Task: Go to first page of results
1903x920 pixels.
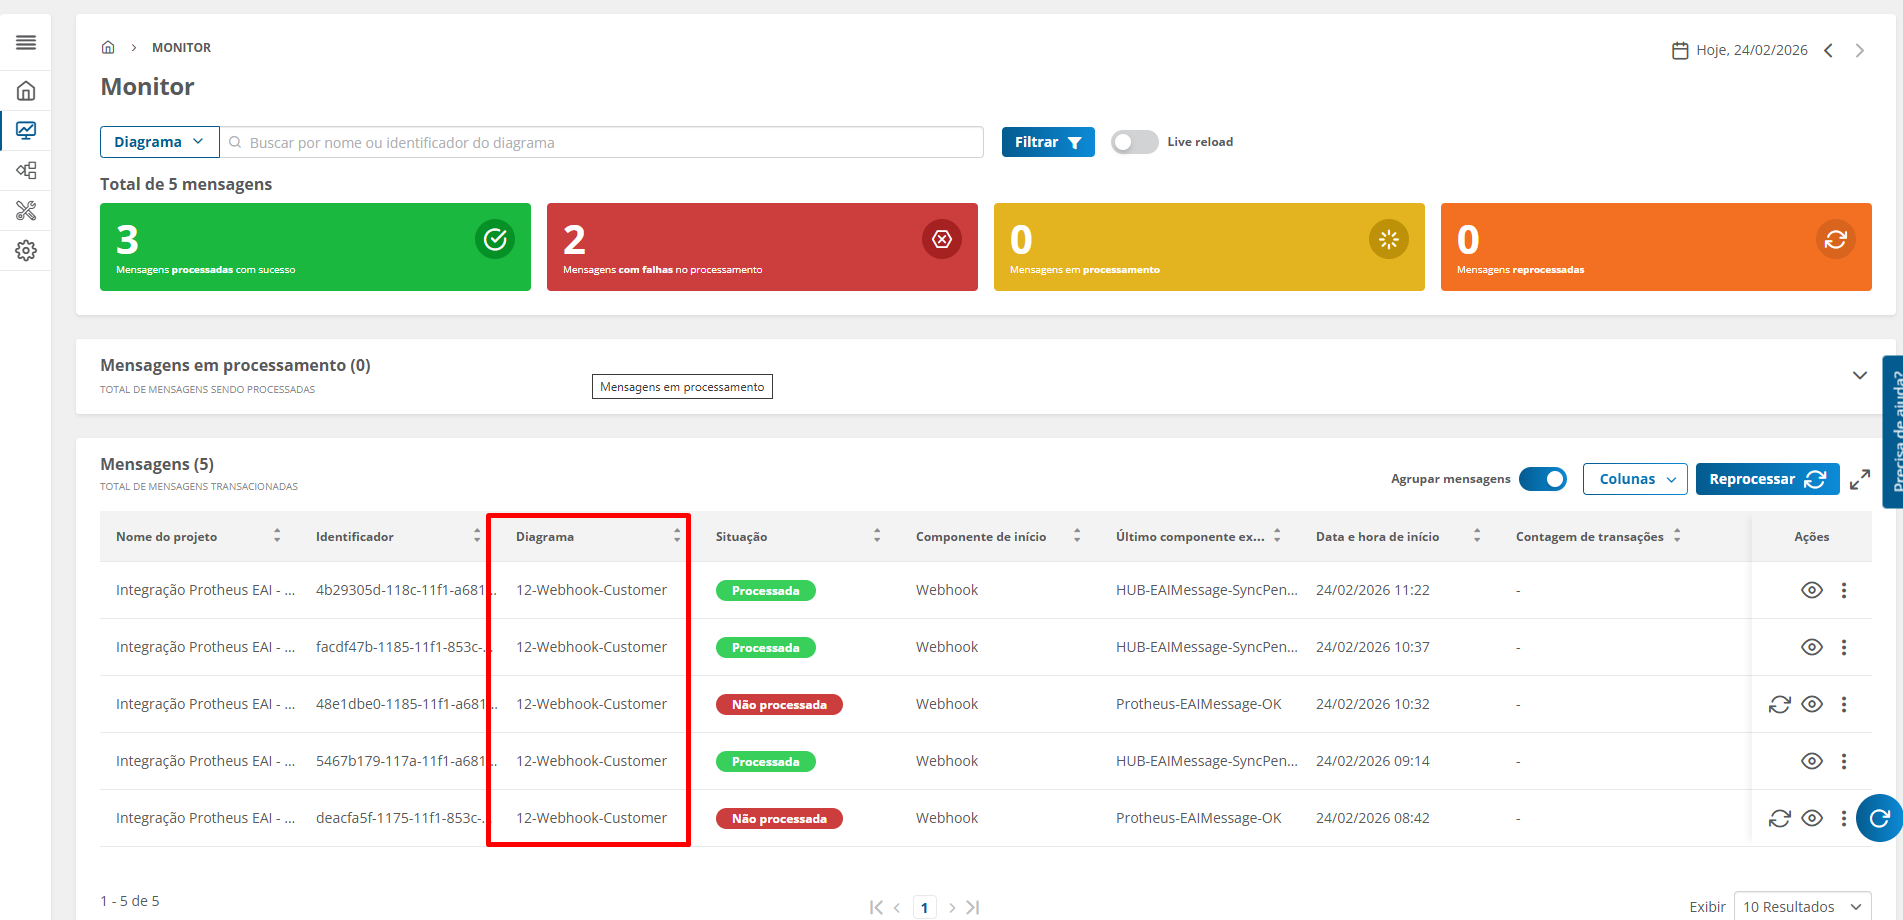Action: pos(876,908)
